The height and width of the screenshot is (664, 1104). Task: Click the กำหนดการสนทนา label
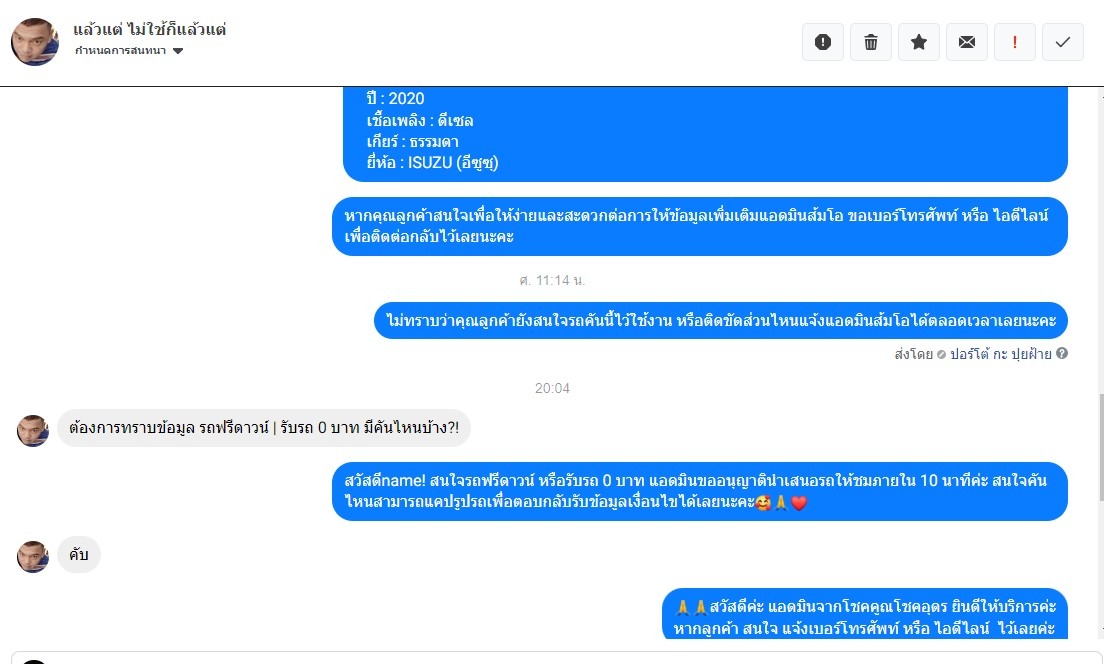120,51
